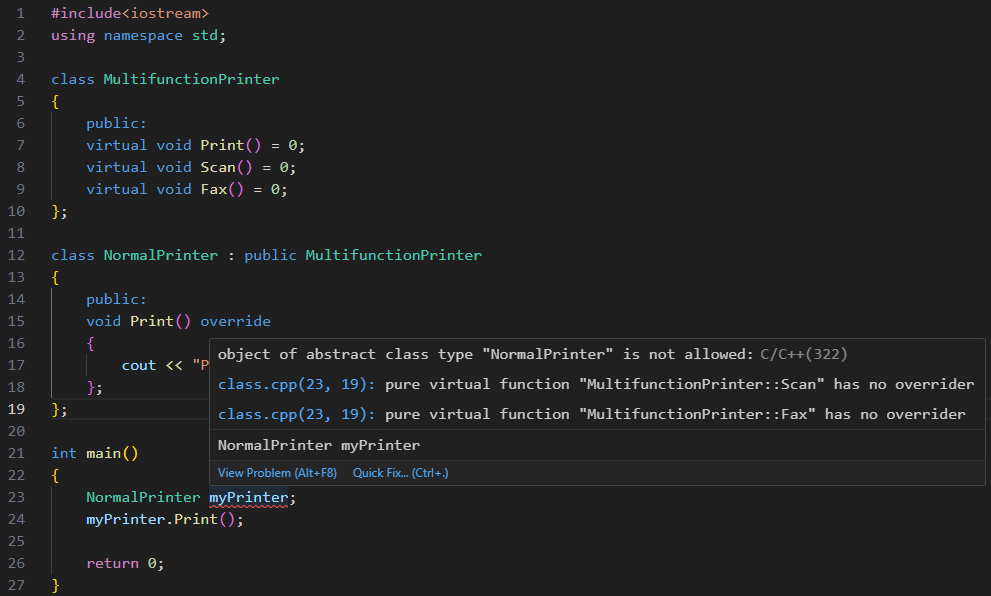
Task: Click Print() definition name on line 15
Action: [x=160, y=321]
